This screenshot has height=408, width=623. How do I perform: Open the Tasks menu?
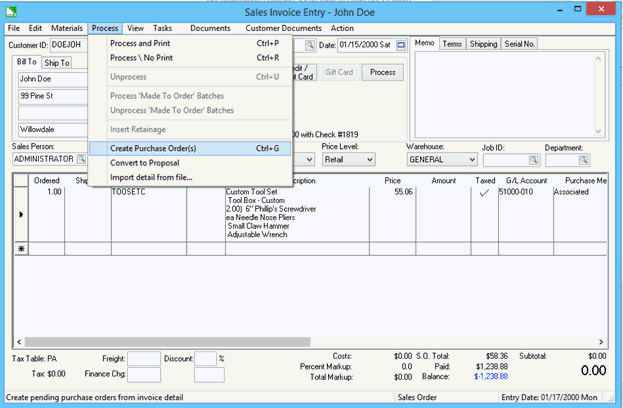point(163,28)
